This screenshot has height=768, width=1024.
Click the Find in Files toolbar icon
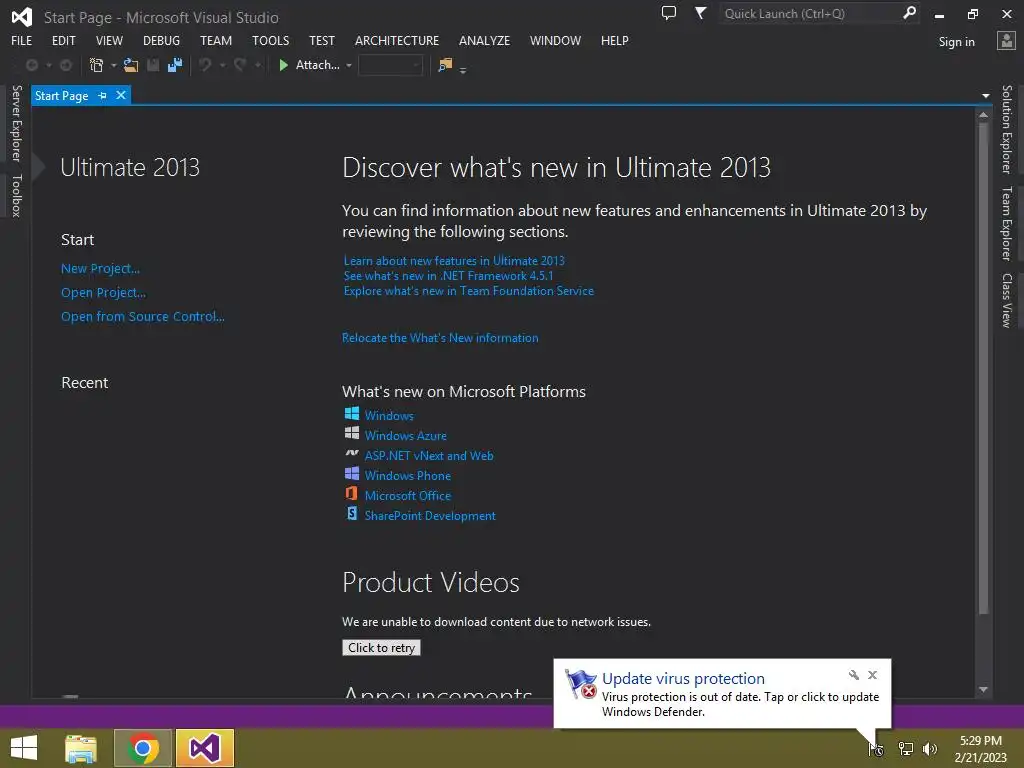pyautogui.click(x=445, y=65)
